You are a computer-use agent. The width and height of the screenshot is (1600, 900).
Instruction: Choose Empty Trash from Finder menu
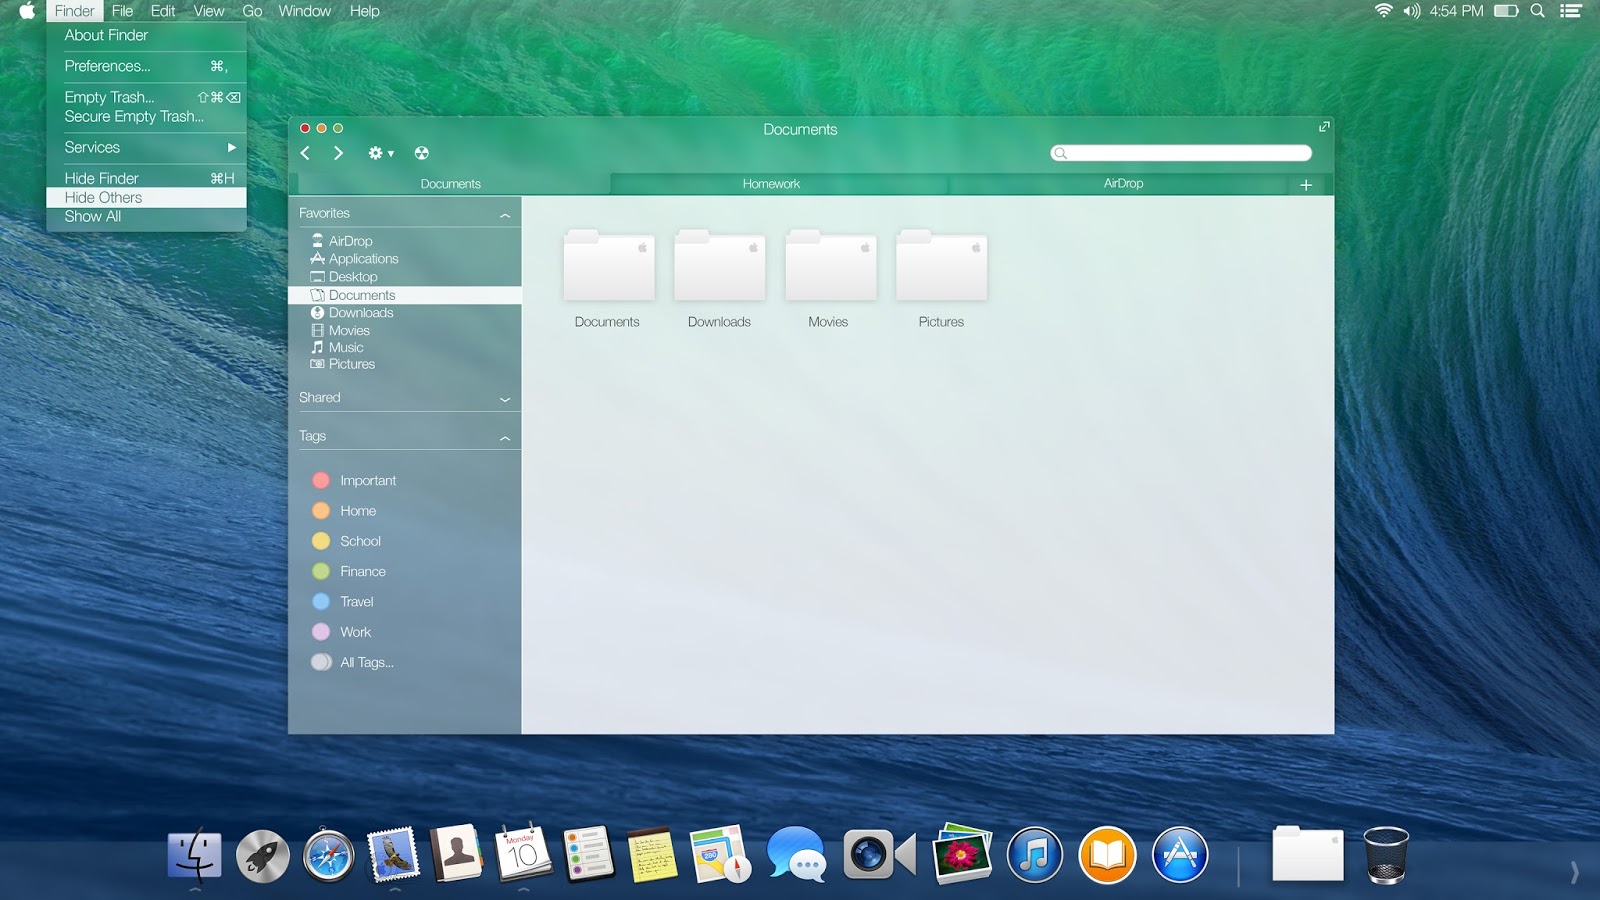tap(146, 97)
